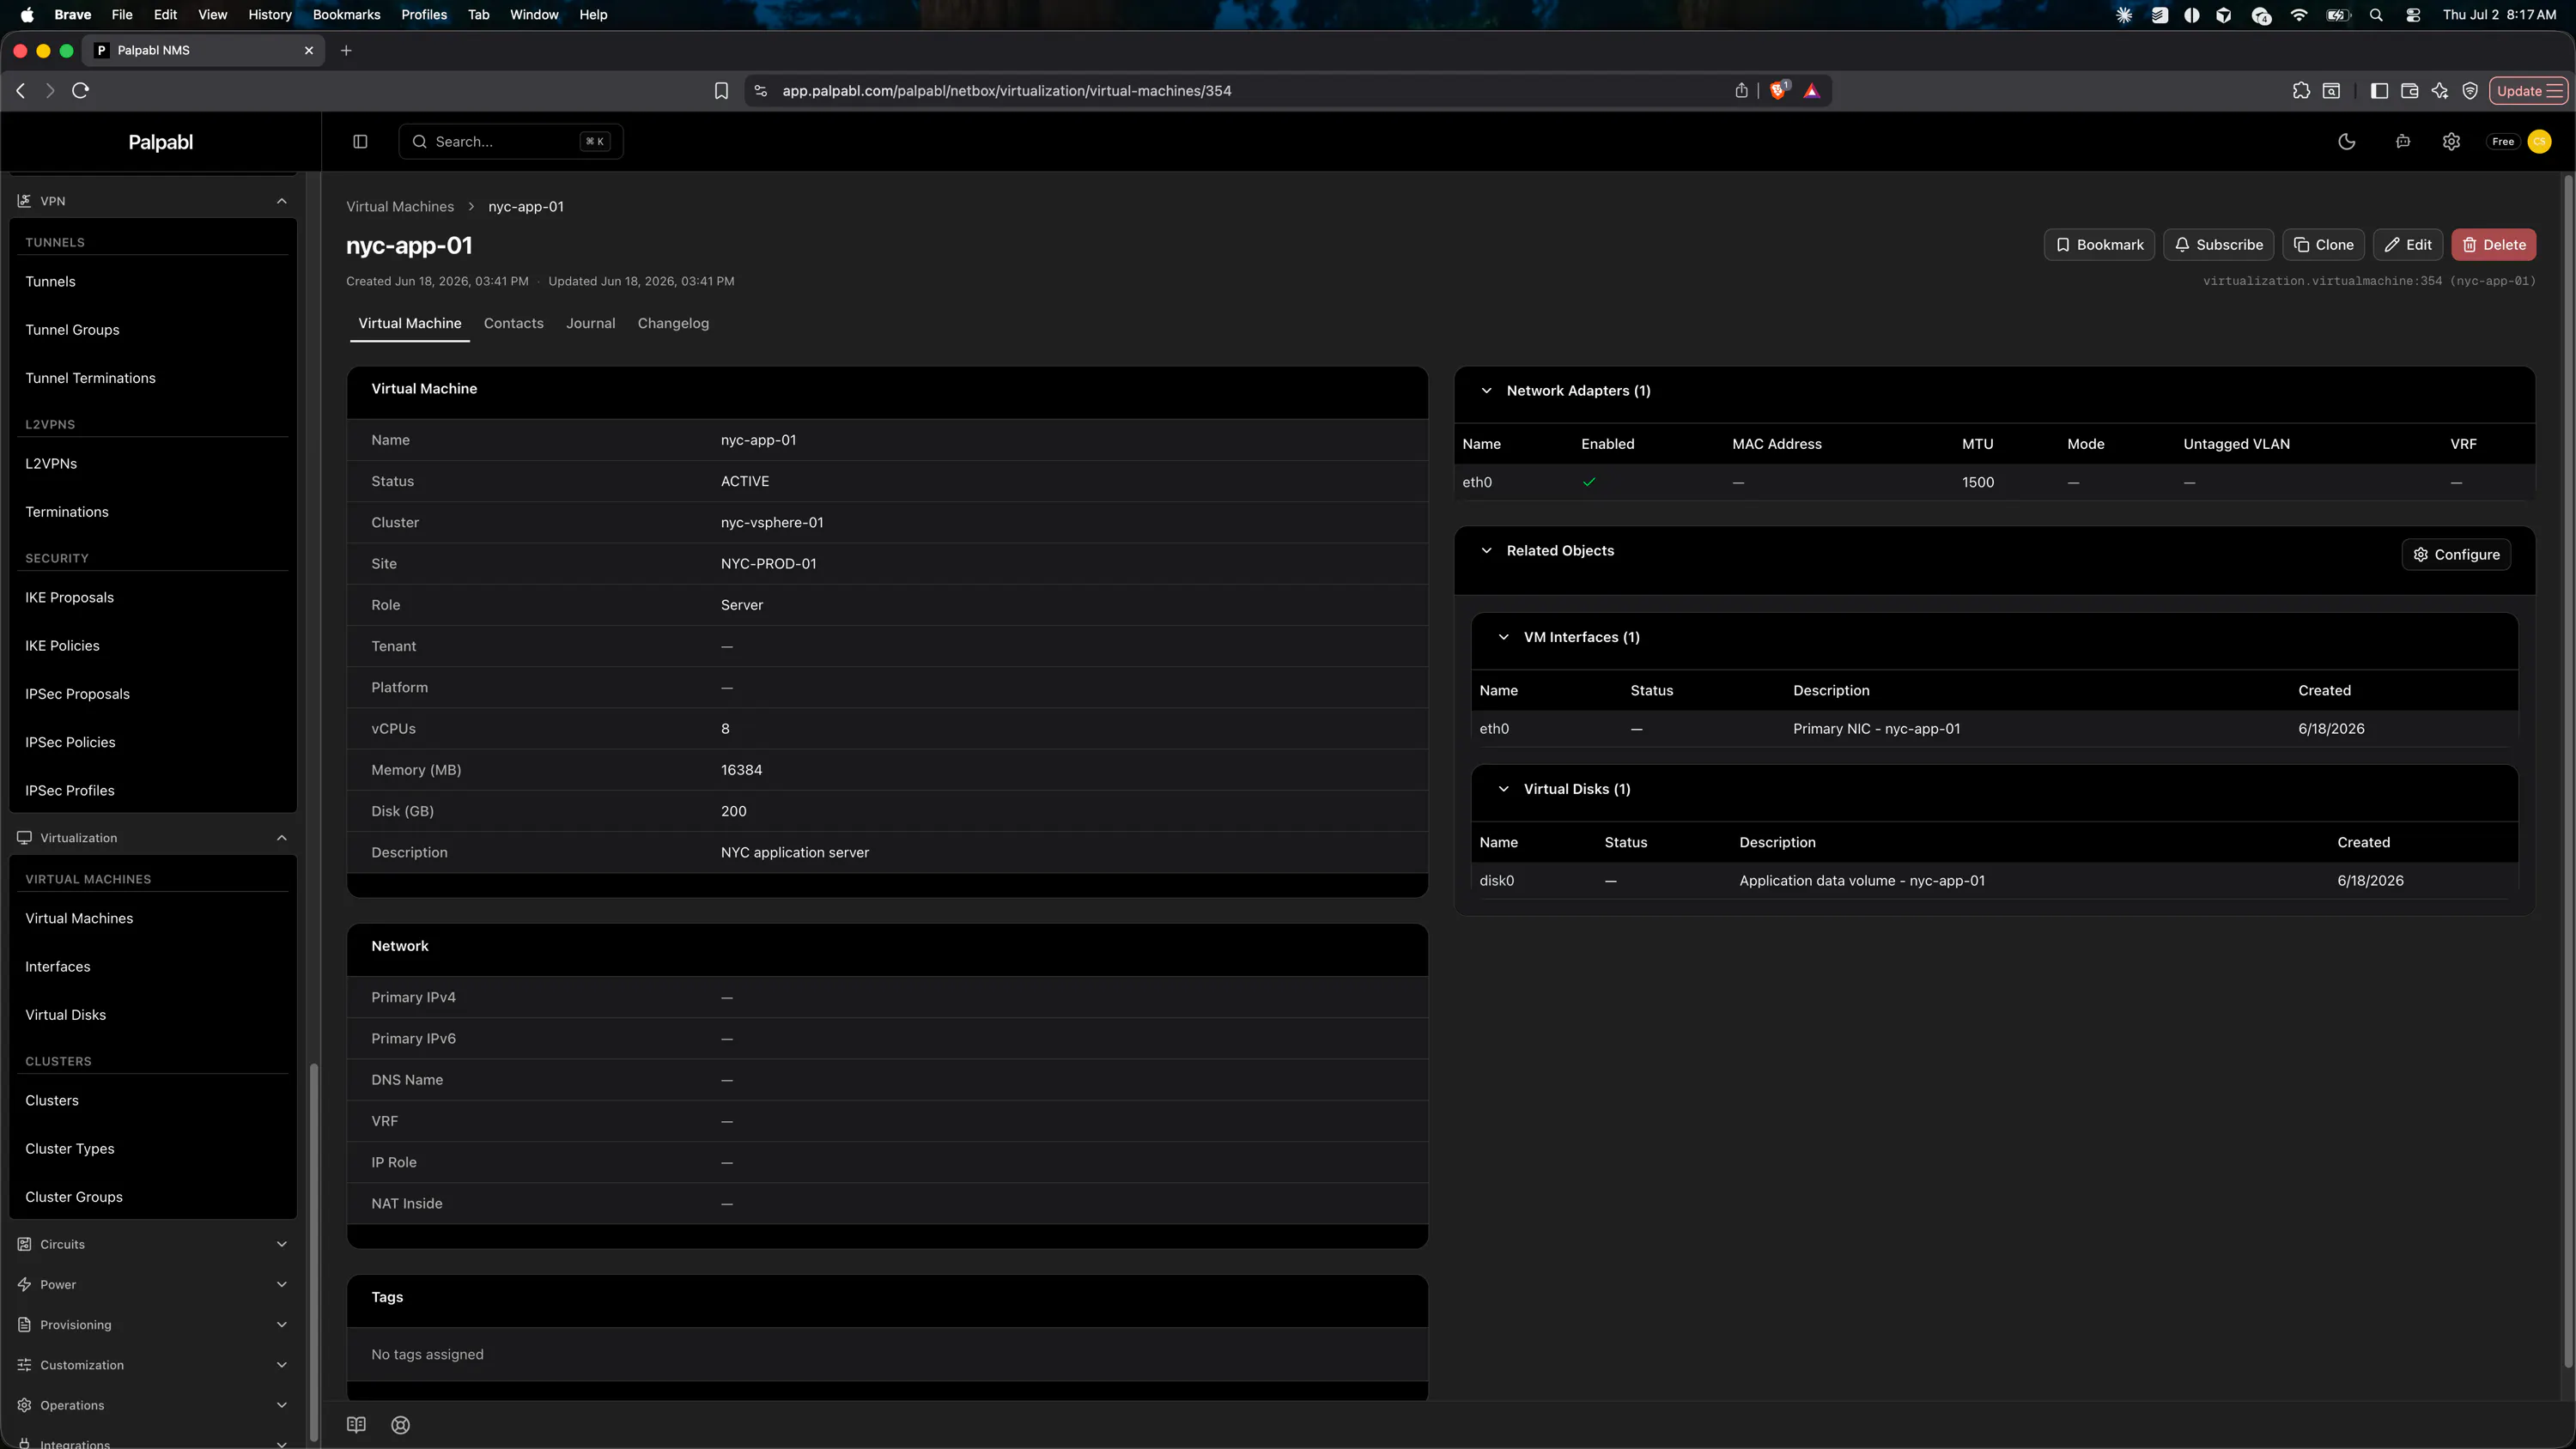Viewport: 2576px width, 1449px height.
Task: Reload the page in Brave
Action: pyautogui.click(x=81, y=91)
